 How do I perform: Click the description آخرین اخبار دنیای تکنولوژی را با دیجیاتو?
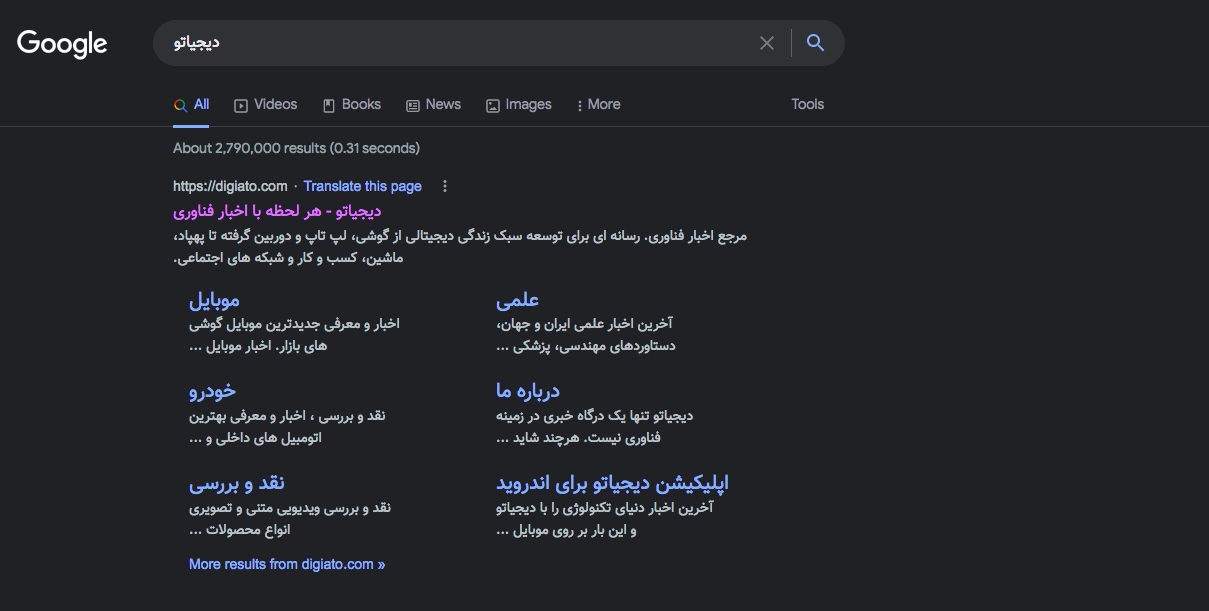point(604,518)
